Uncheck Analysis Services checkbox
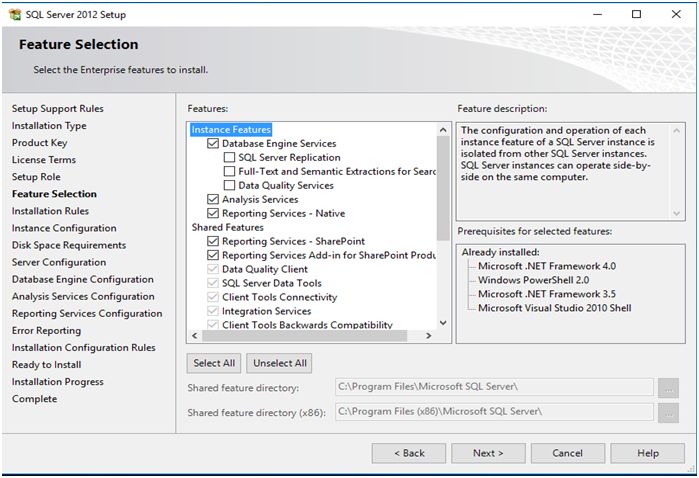The image size is (699, 478). click(x=213, y=199)
